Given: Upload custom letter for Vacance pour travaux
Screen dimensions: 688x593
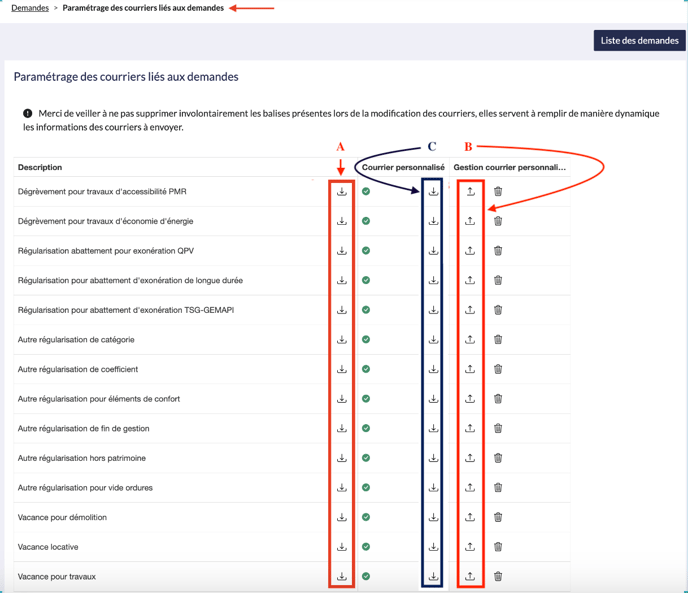Looking at the screenshot, I should tap(470, 577).
